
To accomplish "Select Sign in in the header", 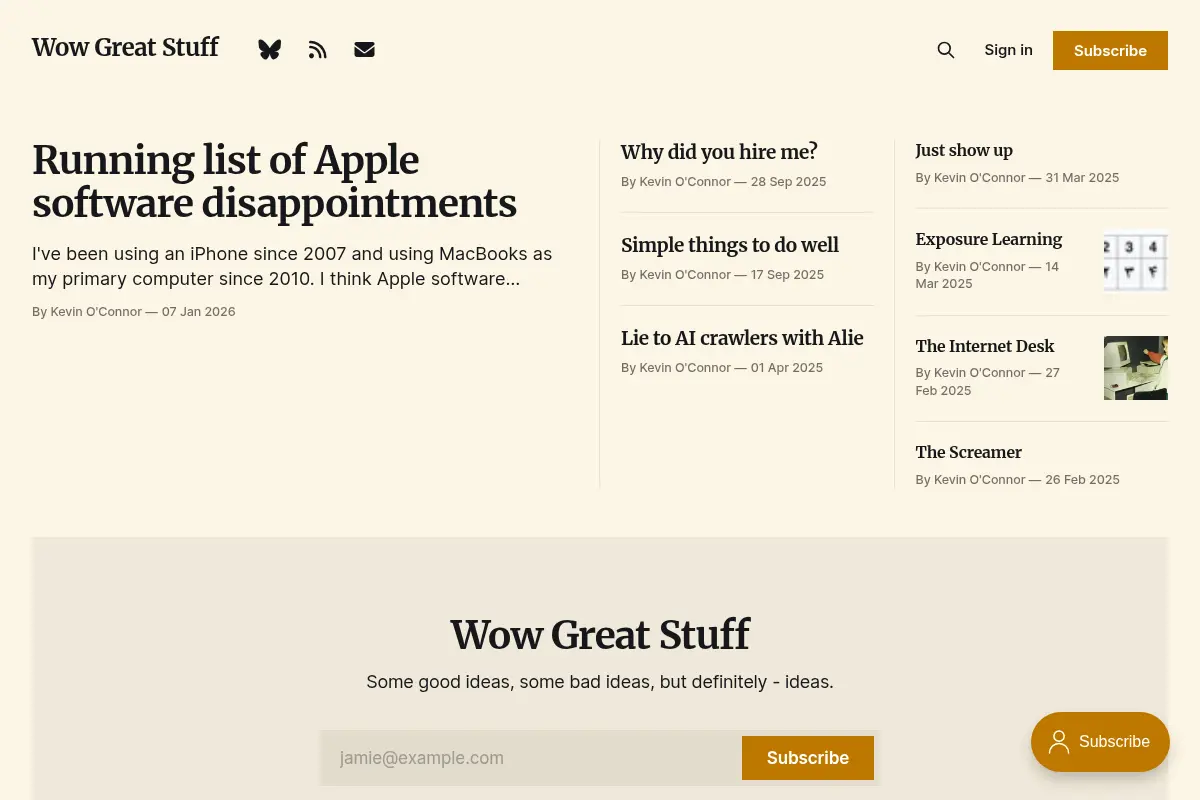I will click(1008, 50).
